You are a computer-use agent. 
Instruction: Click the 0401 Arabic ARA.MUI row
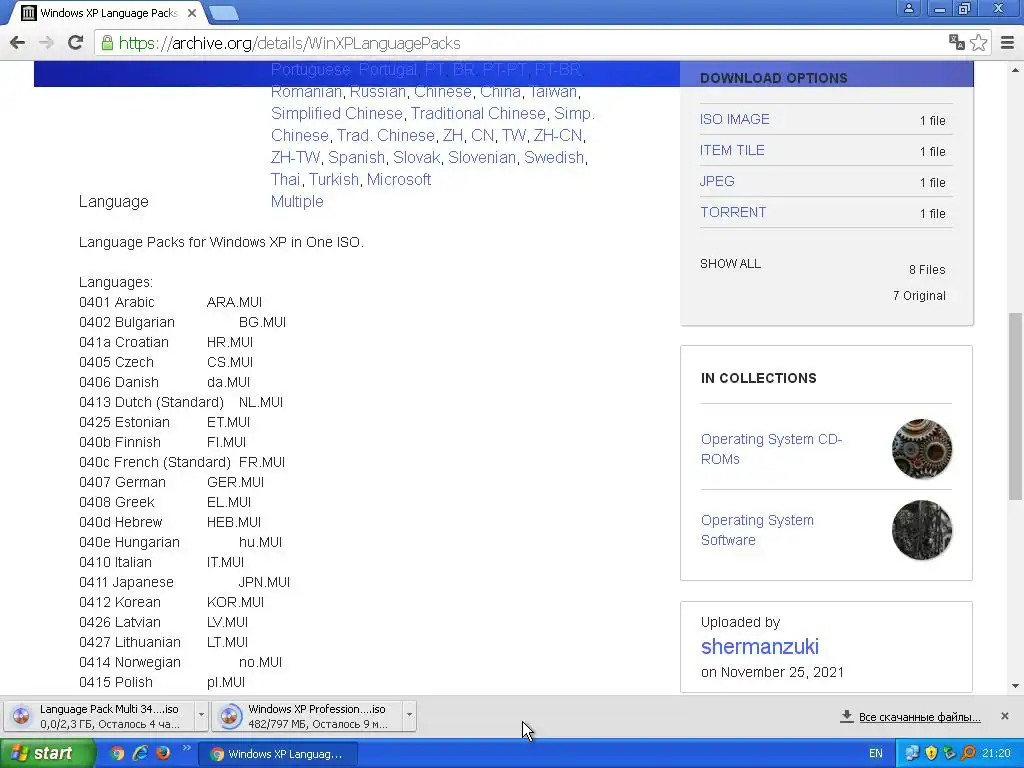click(170, 302)
